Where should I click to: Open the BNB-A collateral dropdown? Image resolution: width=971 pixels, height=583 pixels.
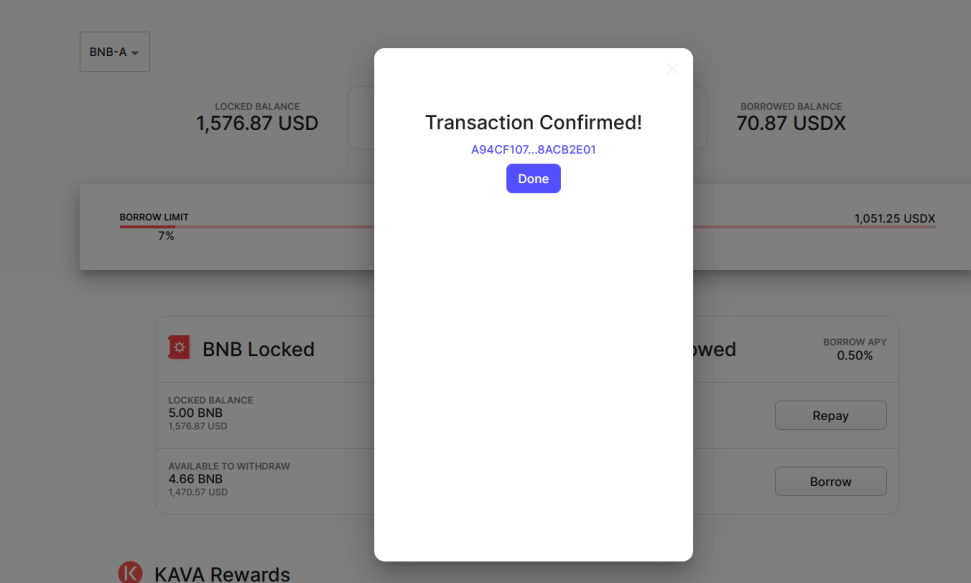tap(115, 52)
